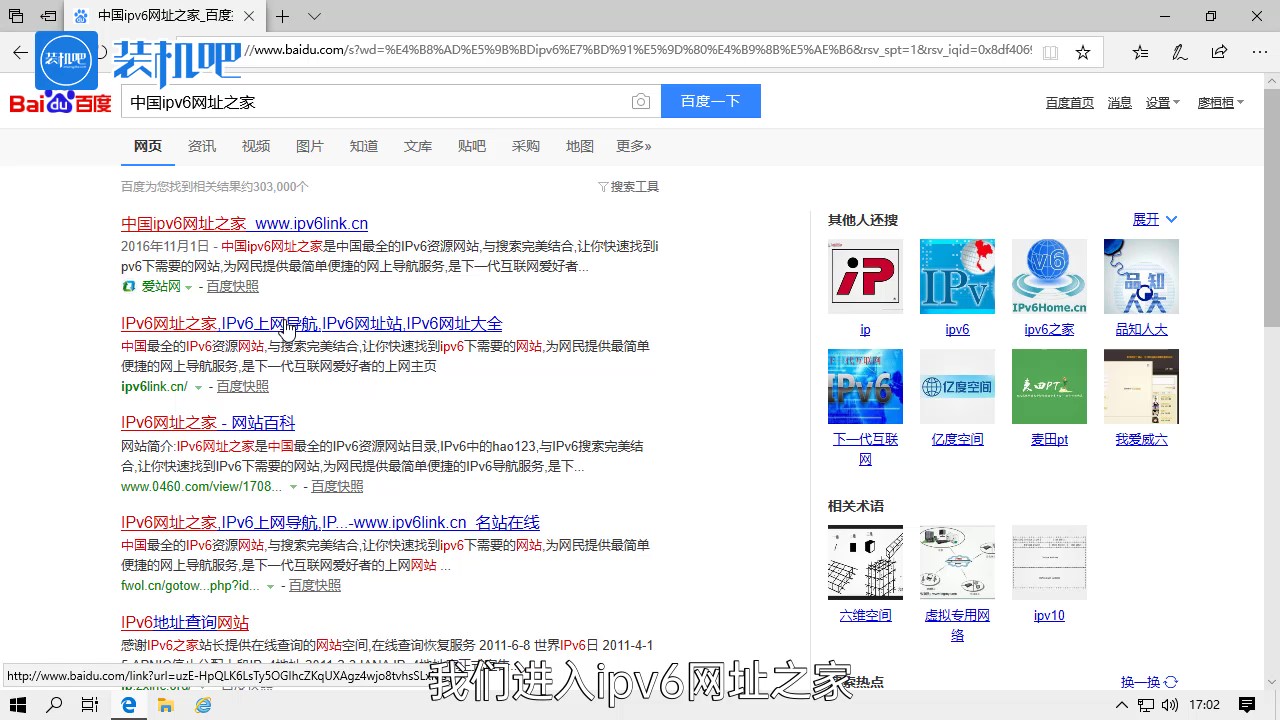Switch to the 图片 search tab
The image size is (1280, 720).
310,146
